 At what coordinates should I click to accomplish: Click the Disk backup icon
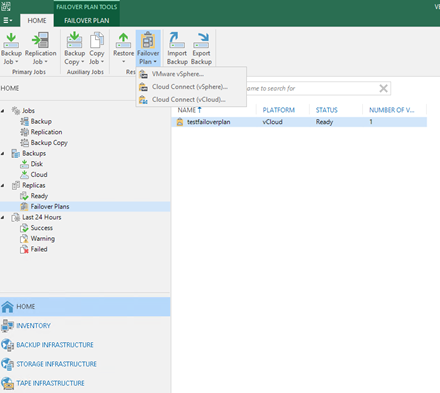pyautogui.click(x=24, y=164)
